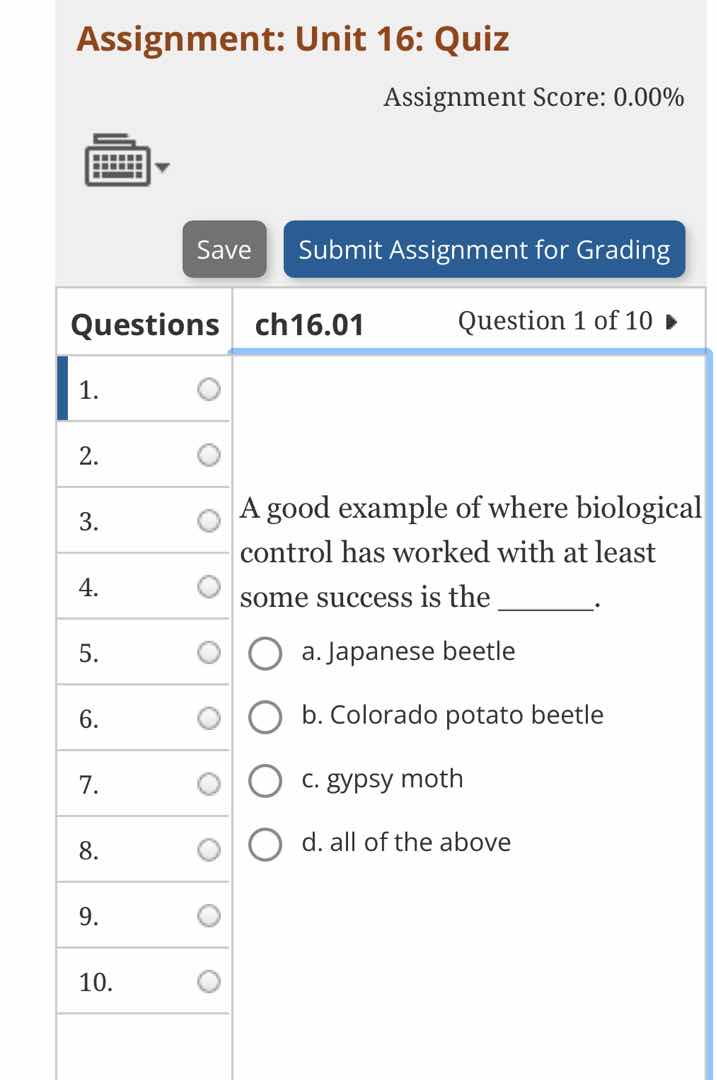717x1080 pixels.
Task: Click the Save button
Action: [224, 249]
